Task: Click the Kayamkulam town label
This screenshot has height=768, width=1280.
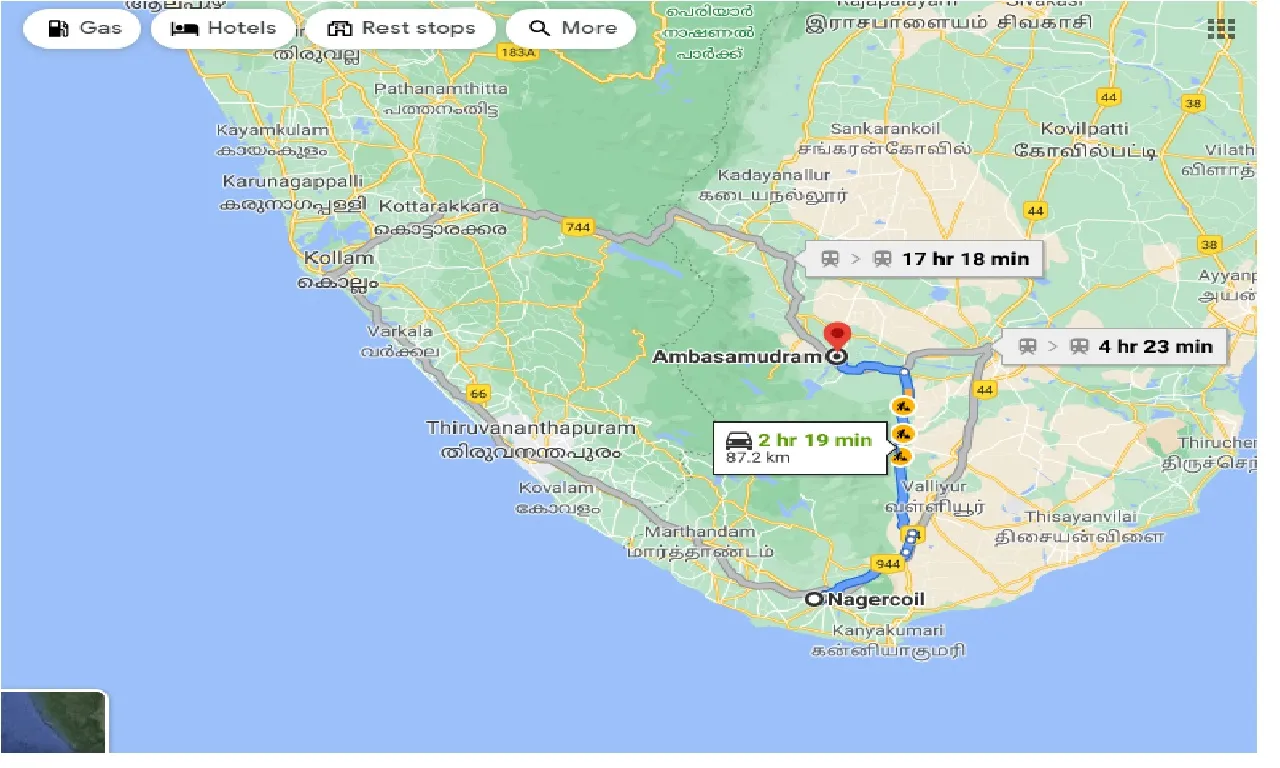Action: [272, 140]
